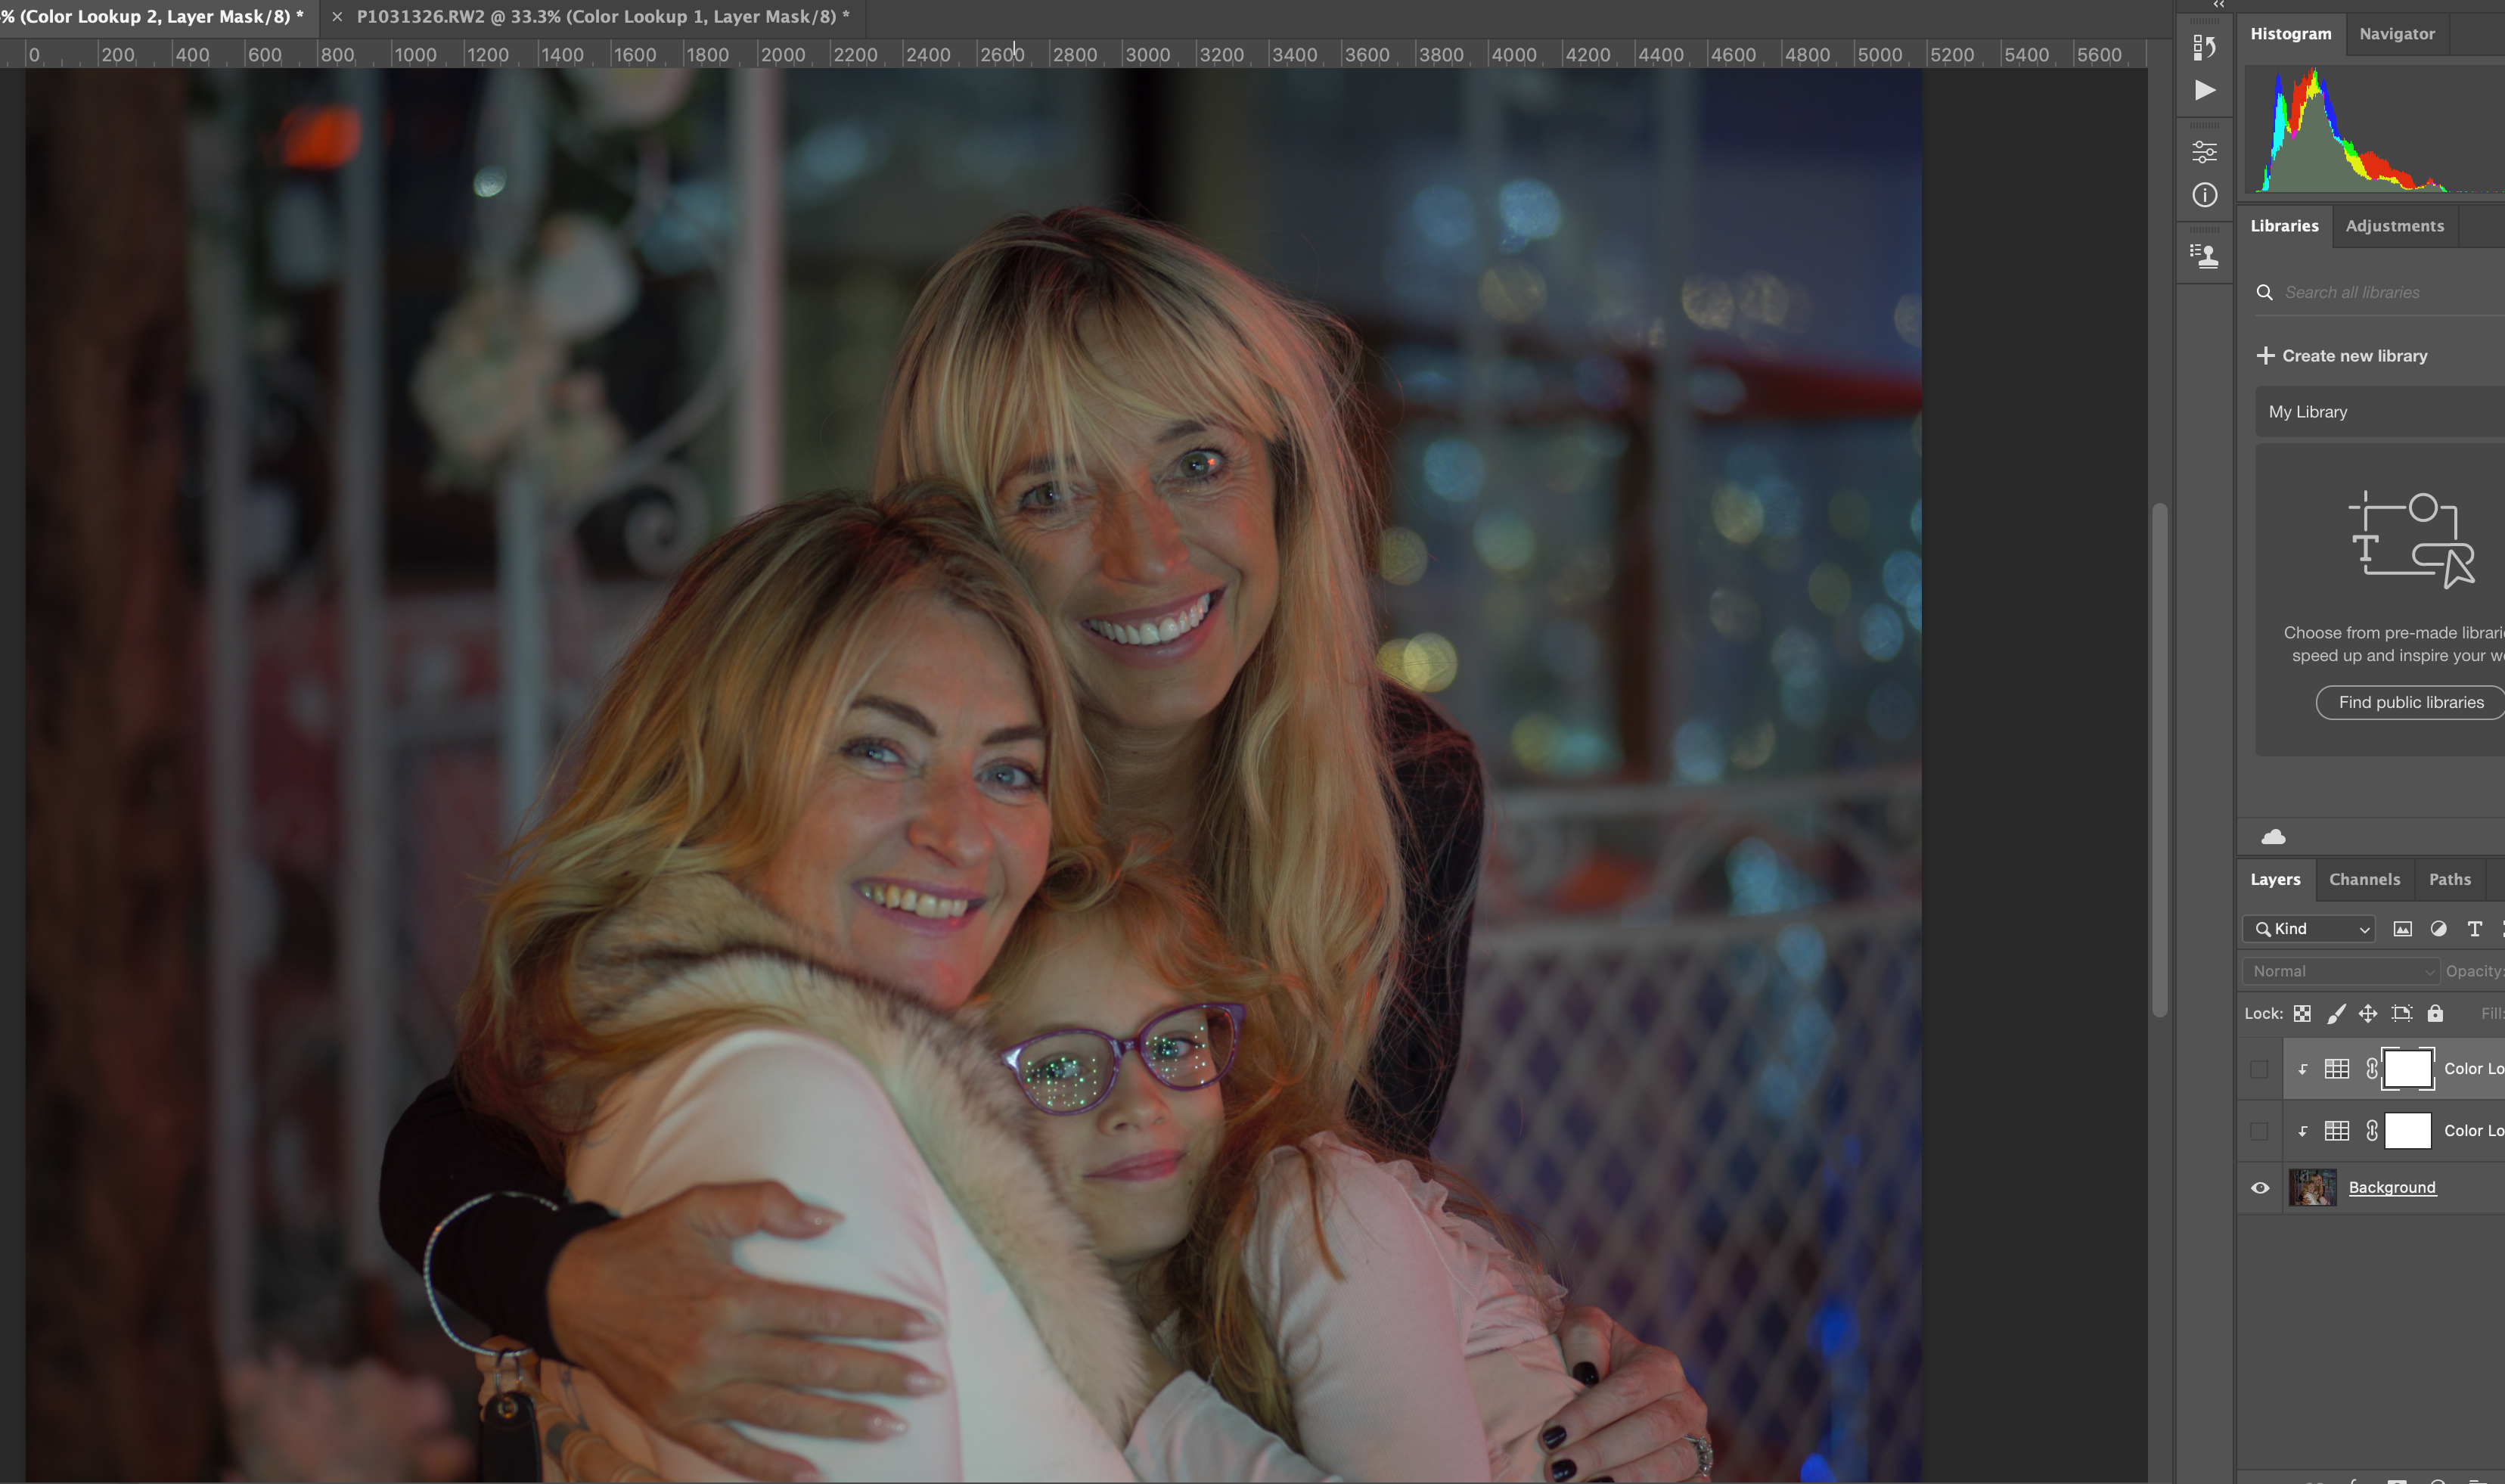This screenshot has height=1484, width=2505.
Task: Click the lock all padlock icon
Action: tap(2435, 1013)
